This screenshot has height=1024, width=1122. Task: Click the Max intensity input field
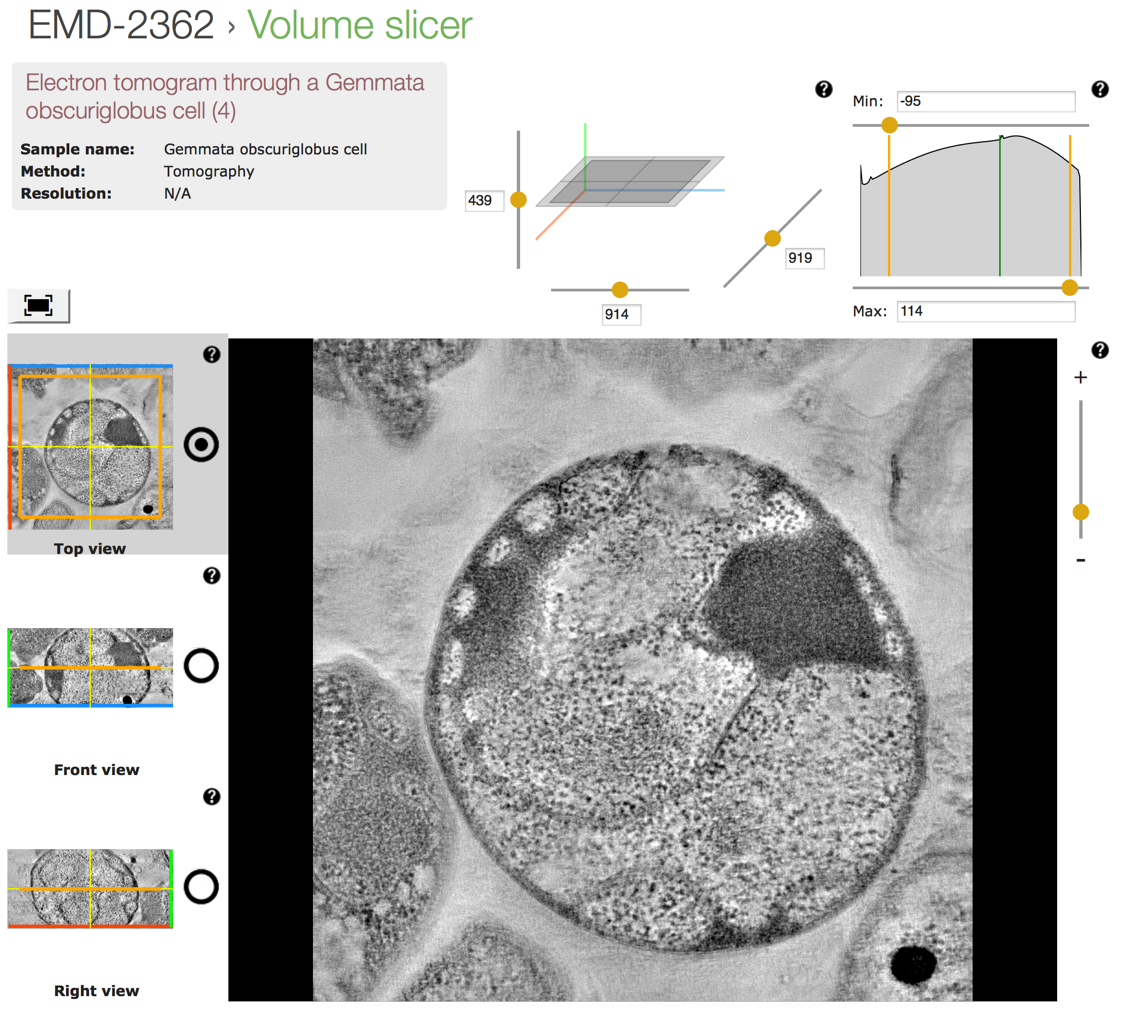click(x=985, y=311)
